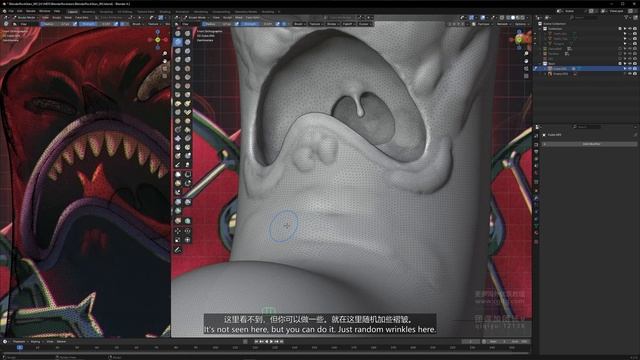
Task: Select the Draw sculpt brush
Action: click(178, 33)
